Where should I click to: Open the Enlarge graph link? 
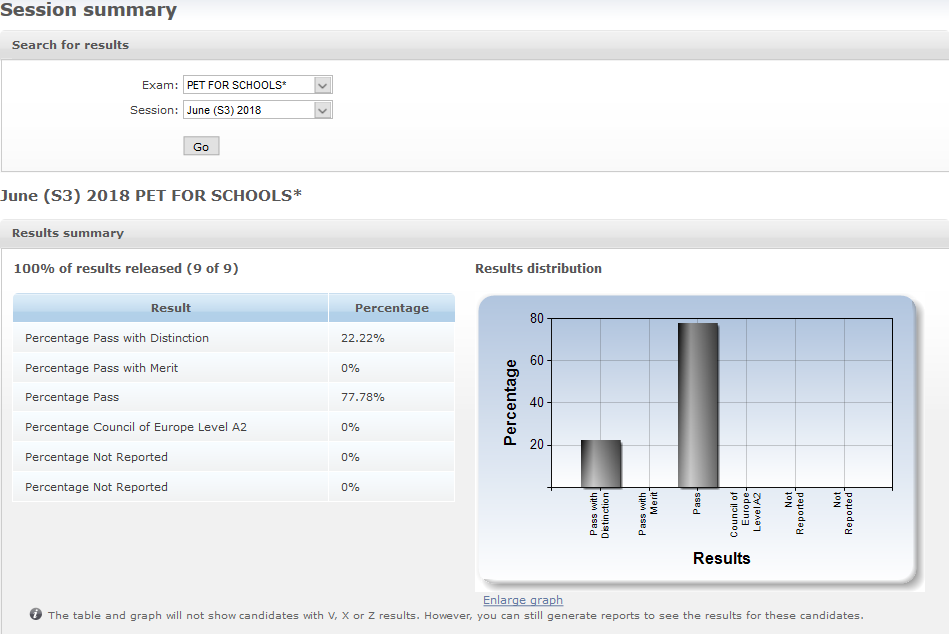tap(523, 600)
